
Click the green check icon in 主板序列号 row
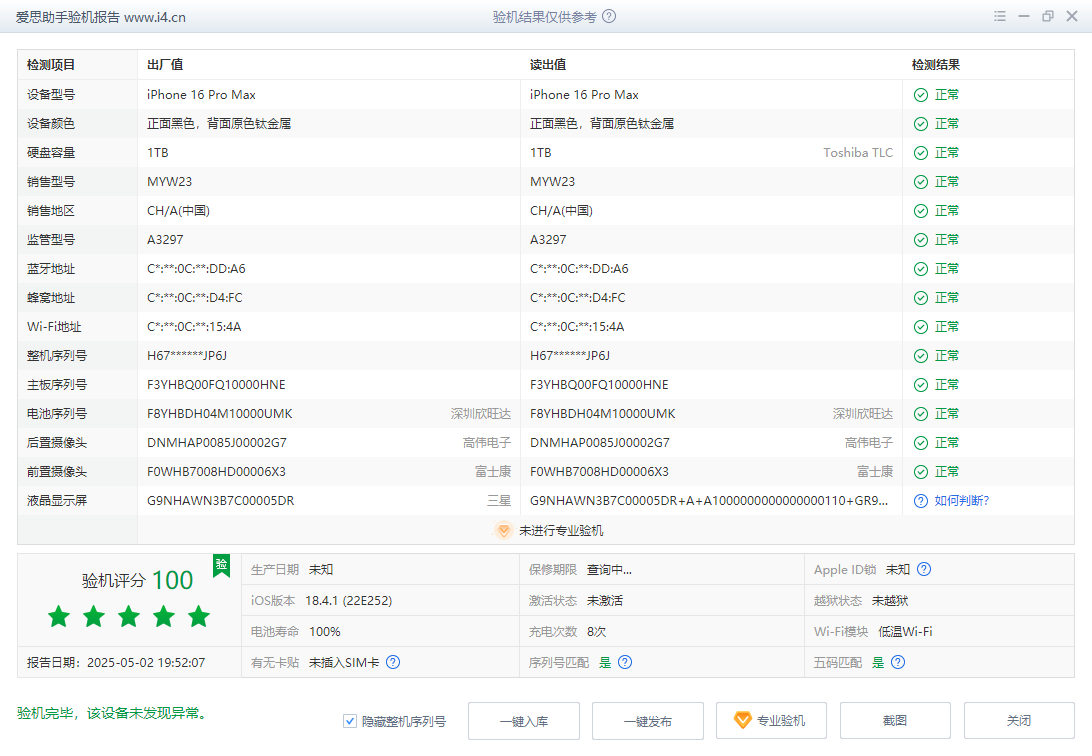coord(921,385)
